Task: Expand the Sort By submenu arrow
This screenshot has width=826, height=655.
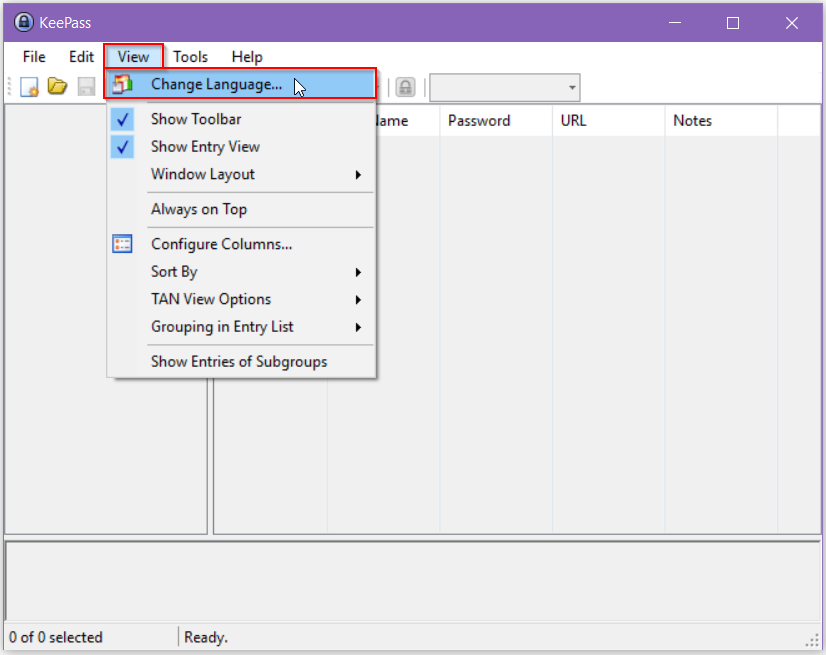Action: (358, 272)
